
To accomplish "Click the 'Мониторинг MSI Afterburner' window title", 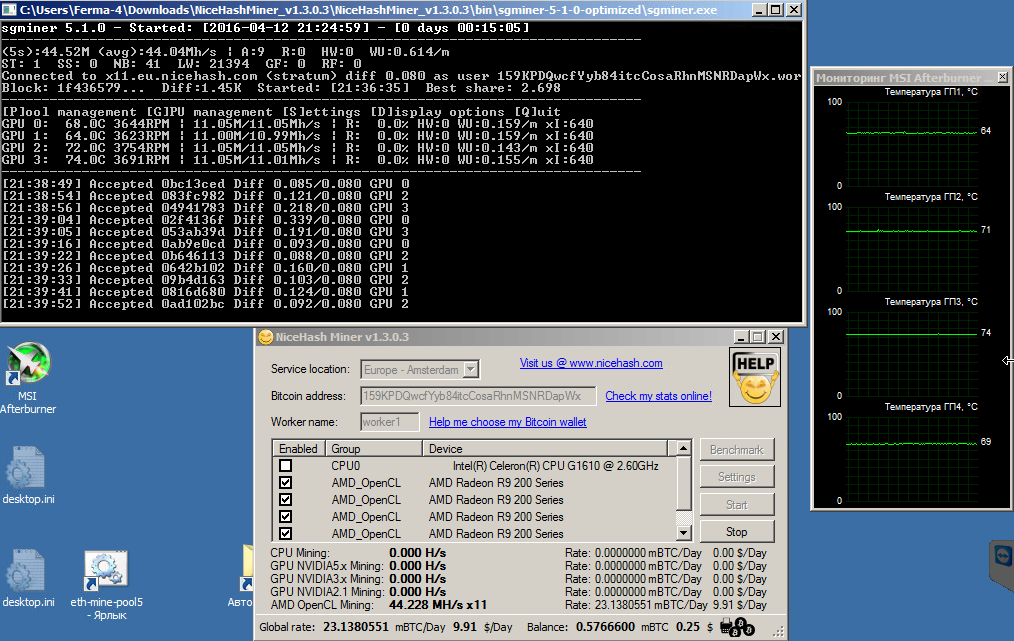I will [x=903, y=78].
